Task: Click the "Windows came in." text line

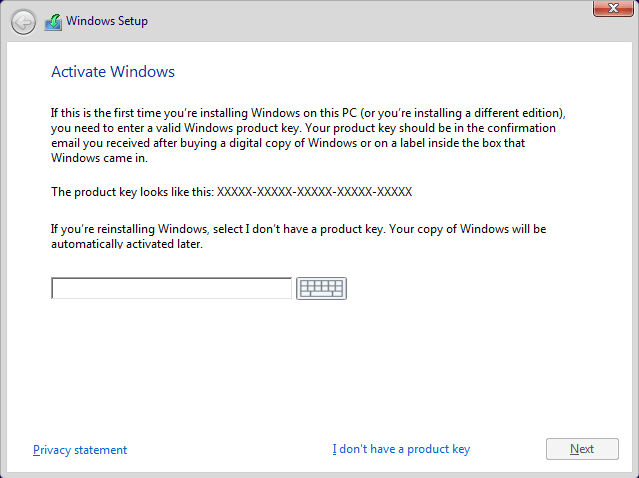Action: tap(99, 158)
